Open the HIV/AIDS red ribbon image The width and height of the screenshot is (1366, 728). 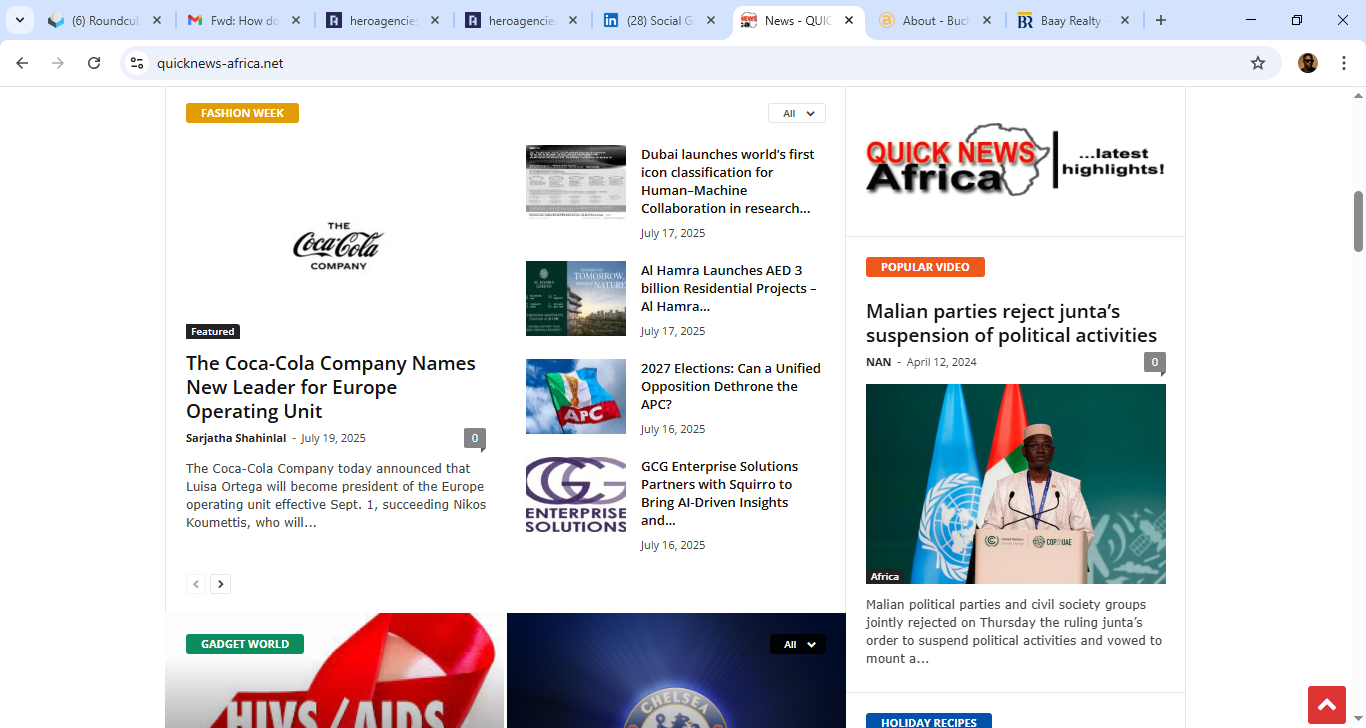pos(335,670)
